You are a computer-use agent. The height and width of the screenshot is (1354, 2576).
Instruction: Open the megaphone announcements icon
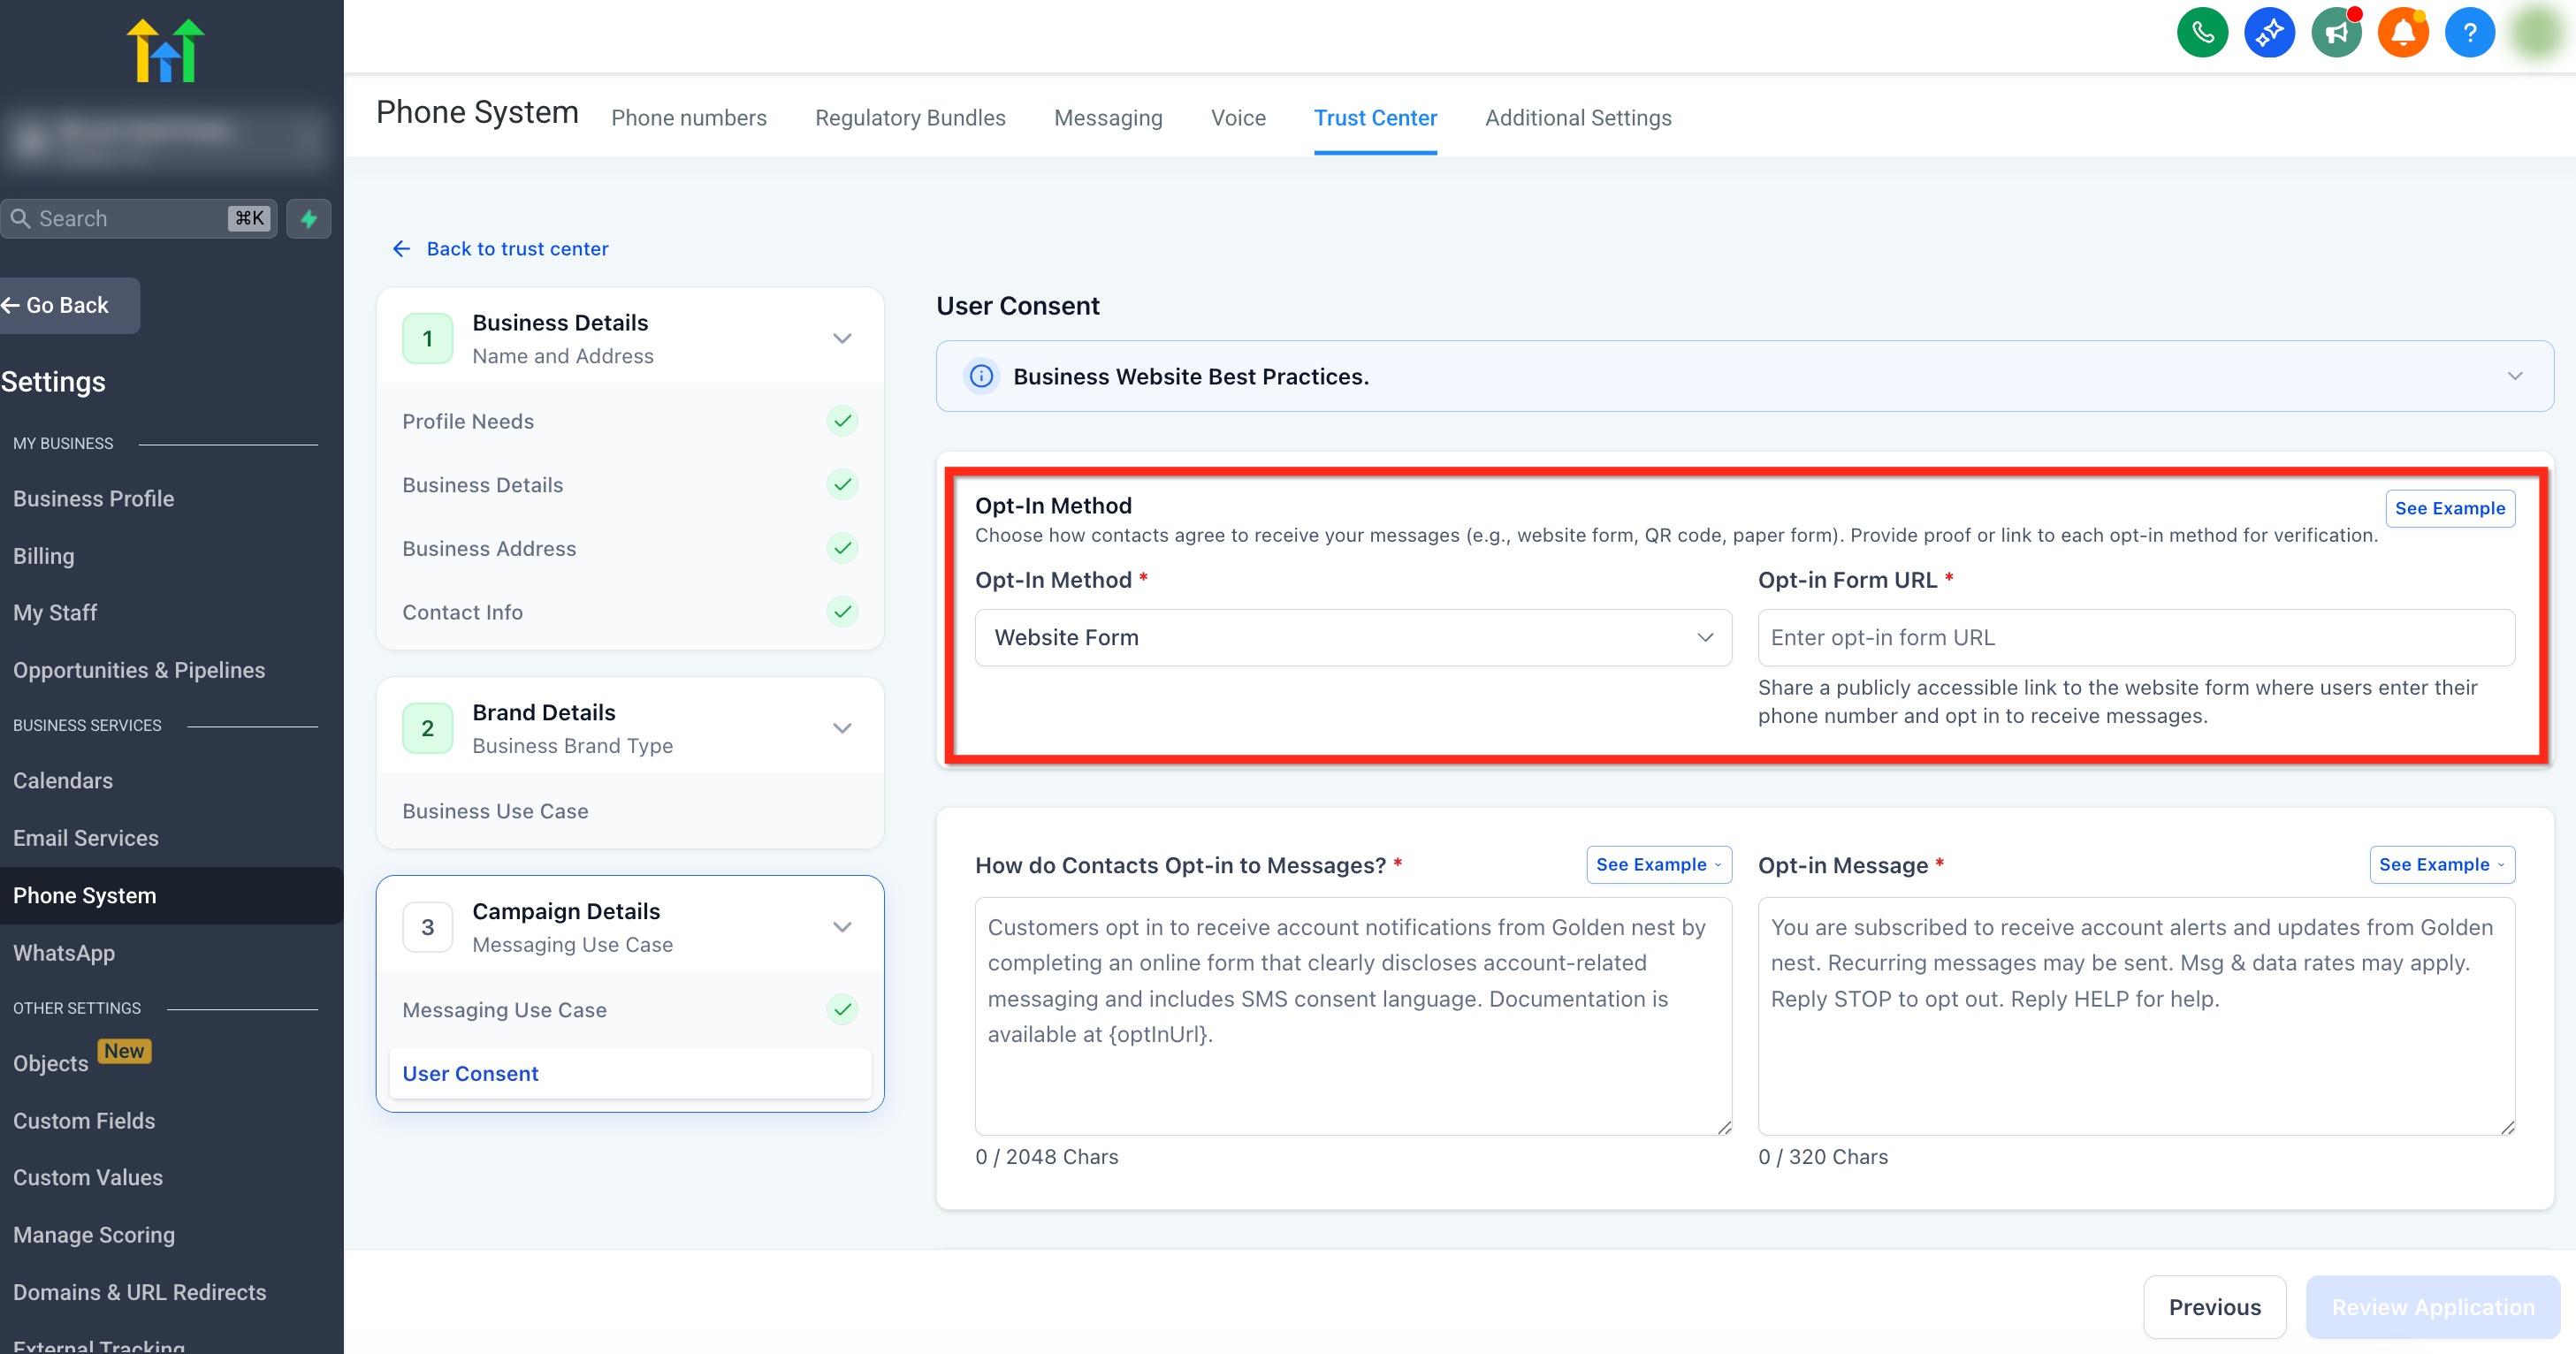point(2336,33)
